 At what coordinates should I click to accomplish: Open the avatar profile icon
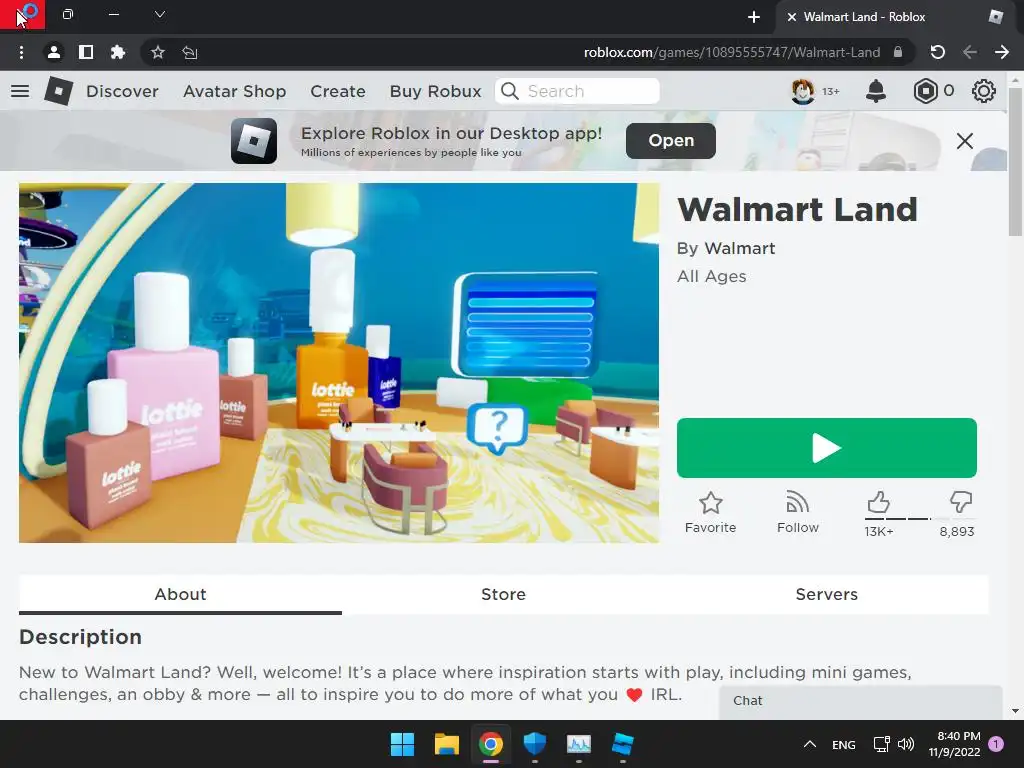(x=803, y=91)
